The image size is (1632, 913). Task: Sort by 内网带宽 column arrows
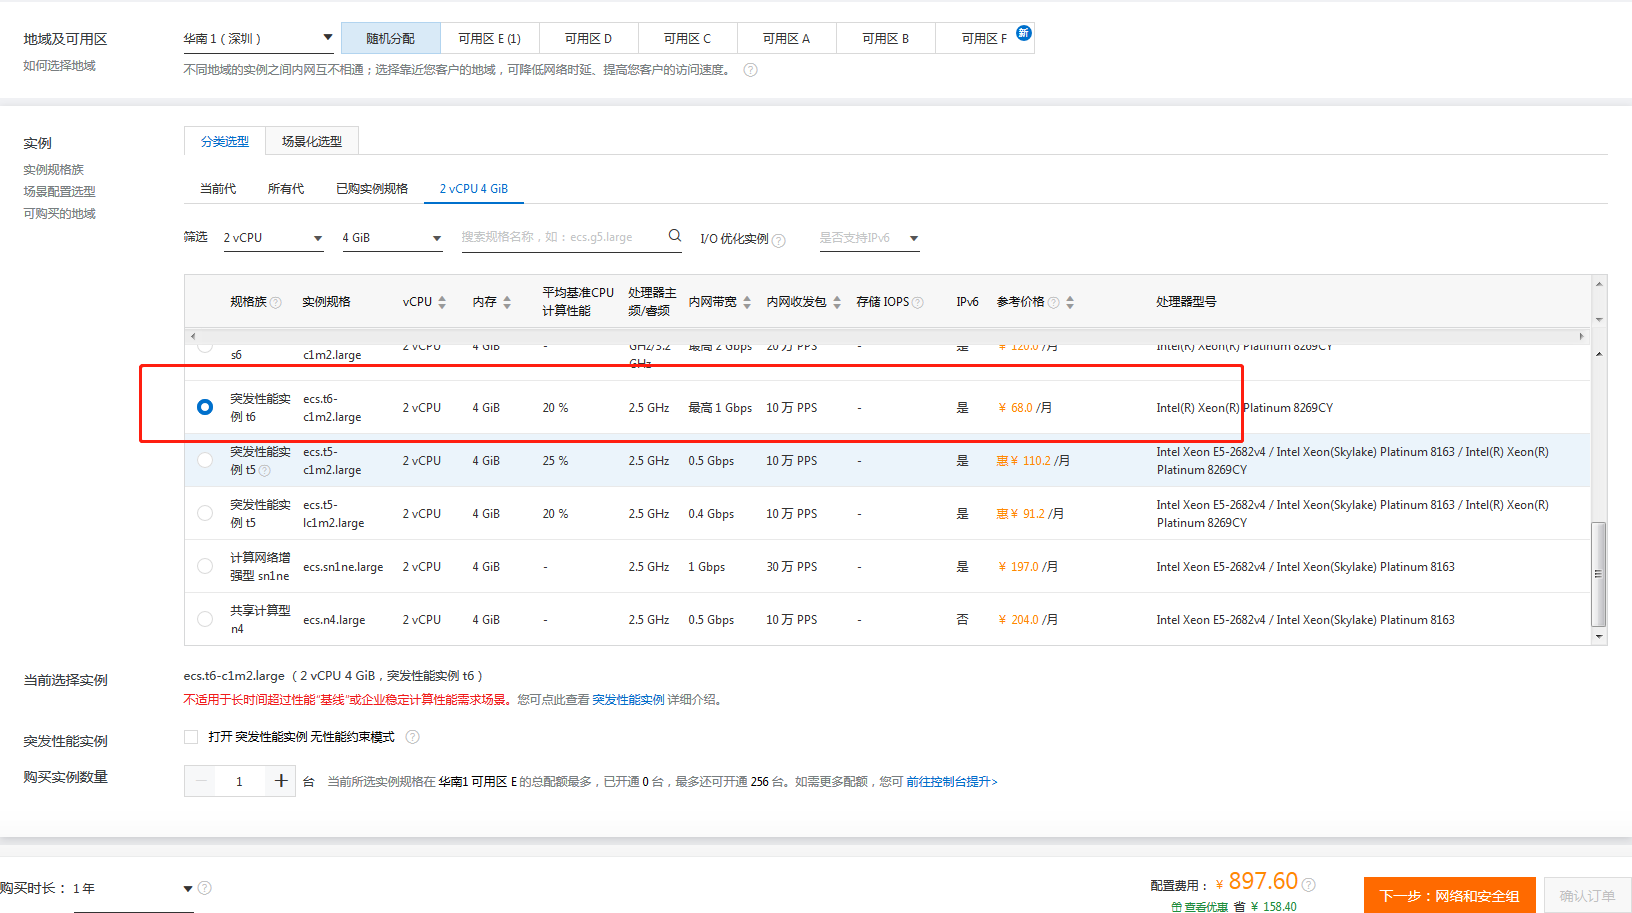pyautogui.click(x=747, y=302)
